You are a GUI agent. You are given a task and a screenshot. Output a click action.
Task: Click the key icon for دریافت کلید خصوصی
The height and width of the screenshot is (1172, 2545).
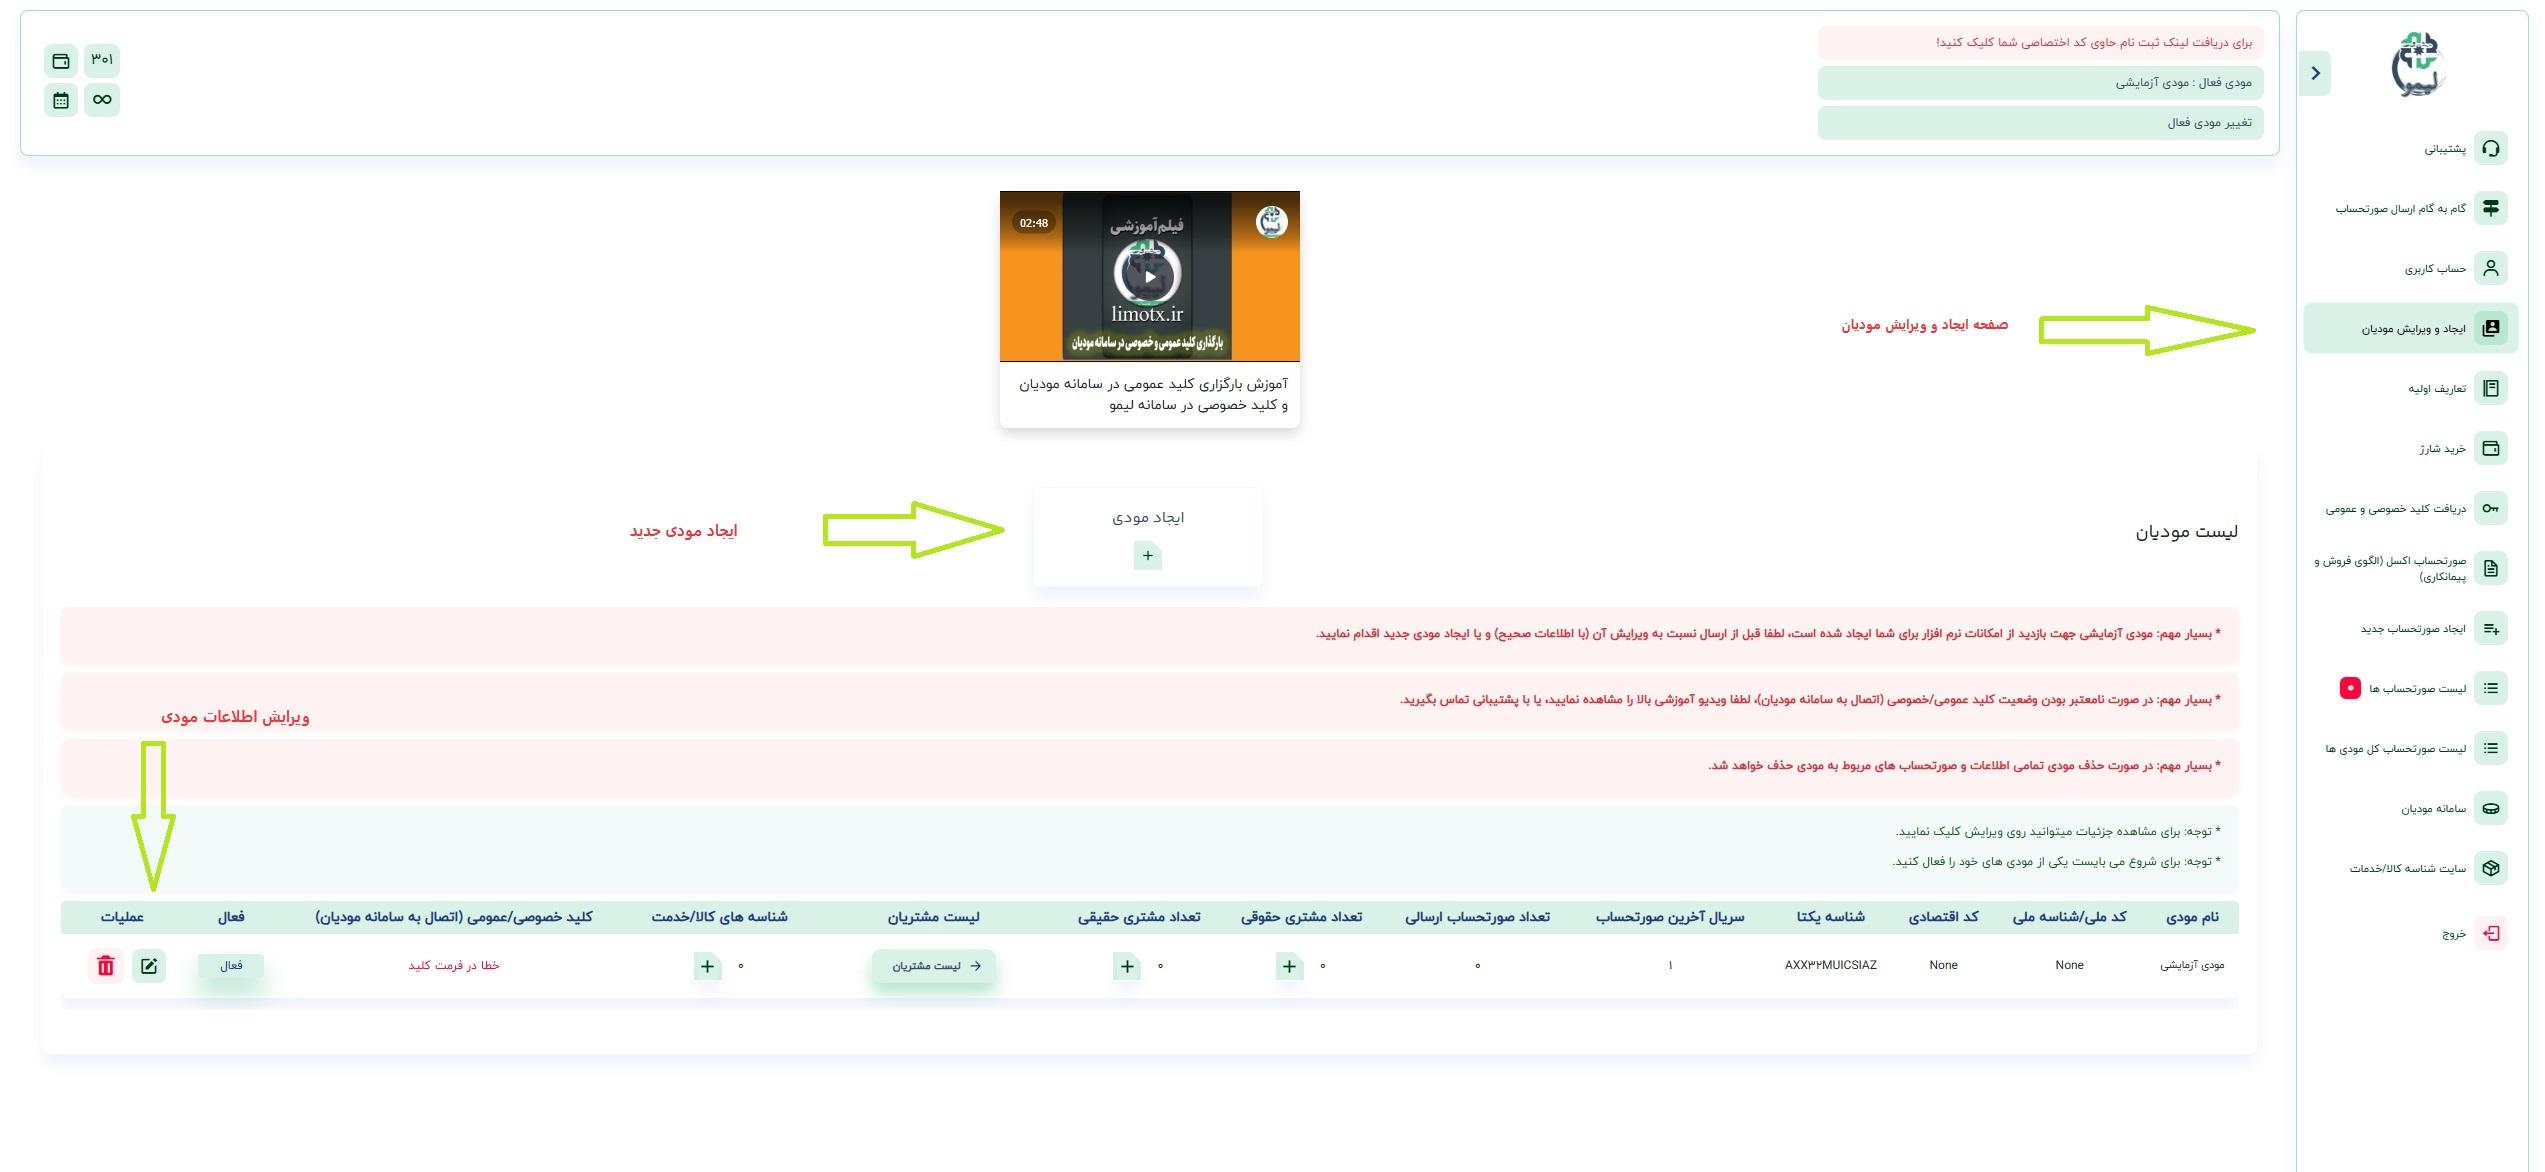tap(2490, 508)
